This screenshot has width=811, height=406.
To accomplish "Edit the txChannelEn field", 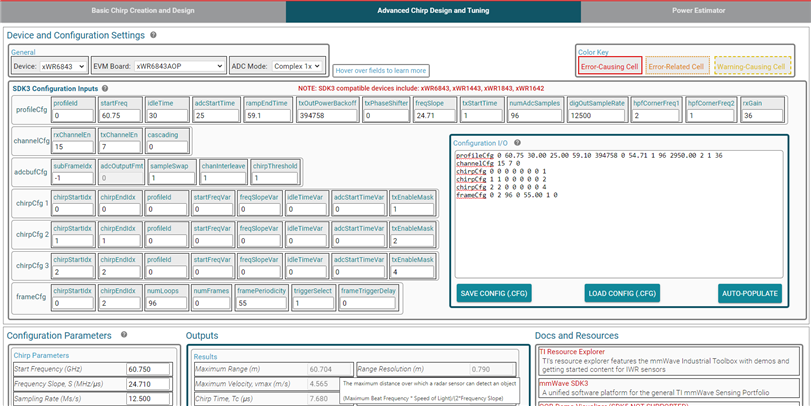I will [119, 147].
